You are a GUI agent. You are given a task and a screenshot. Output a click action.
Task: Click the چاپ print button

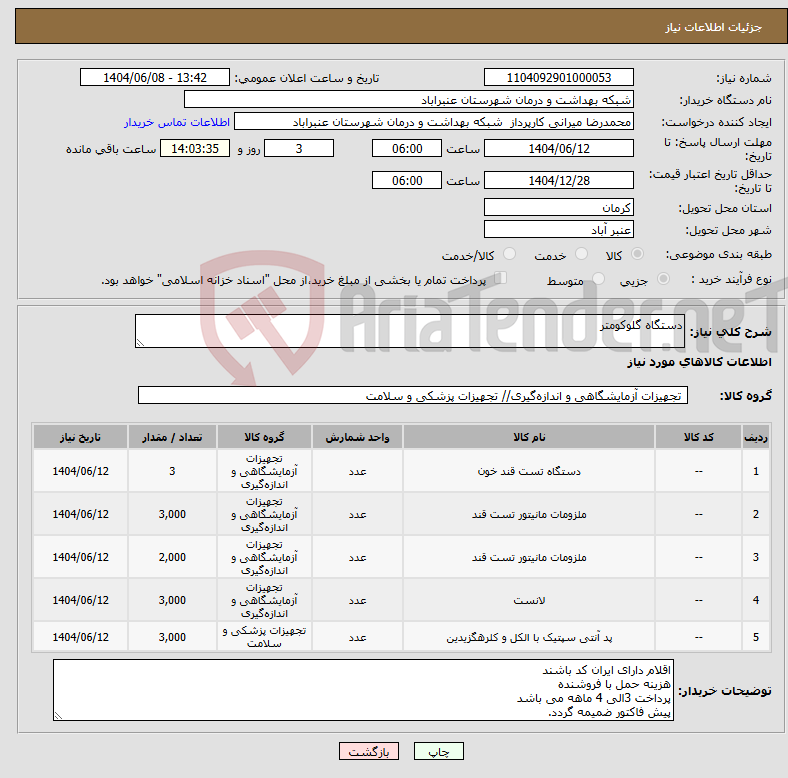point(439,751)
